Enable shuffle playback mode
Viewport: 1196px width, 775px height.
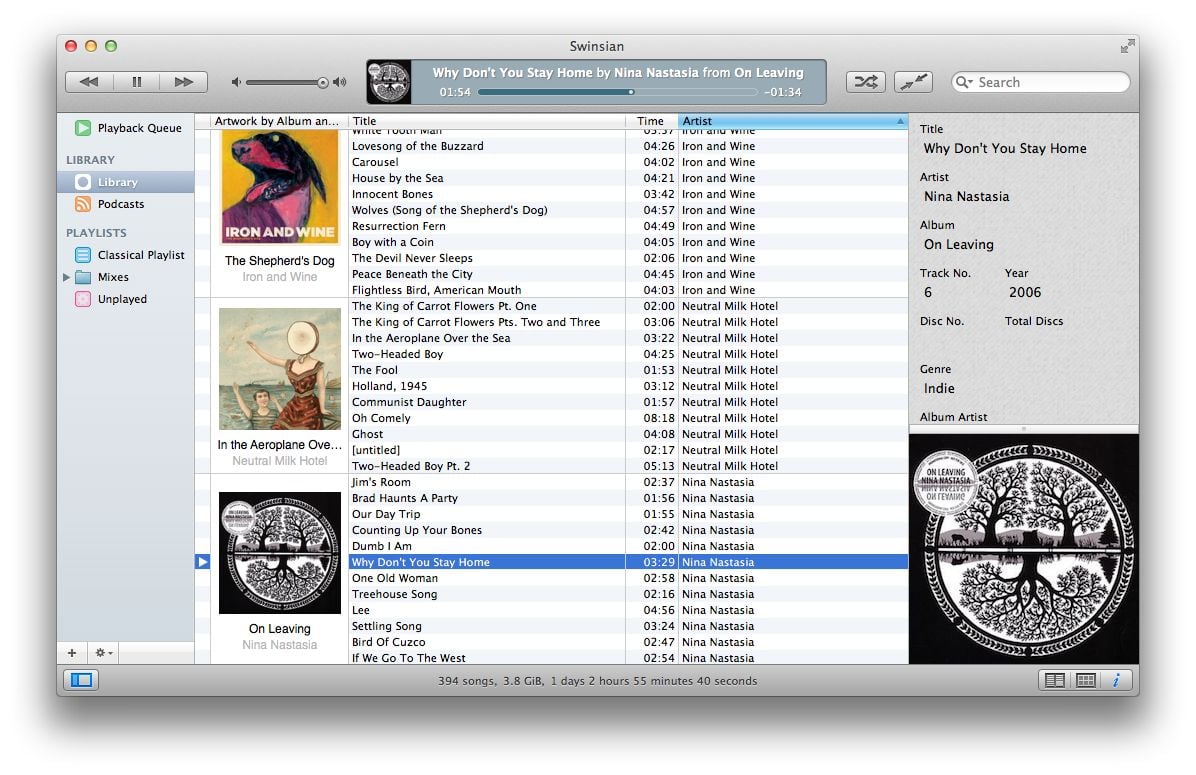tap(865, 82)
